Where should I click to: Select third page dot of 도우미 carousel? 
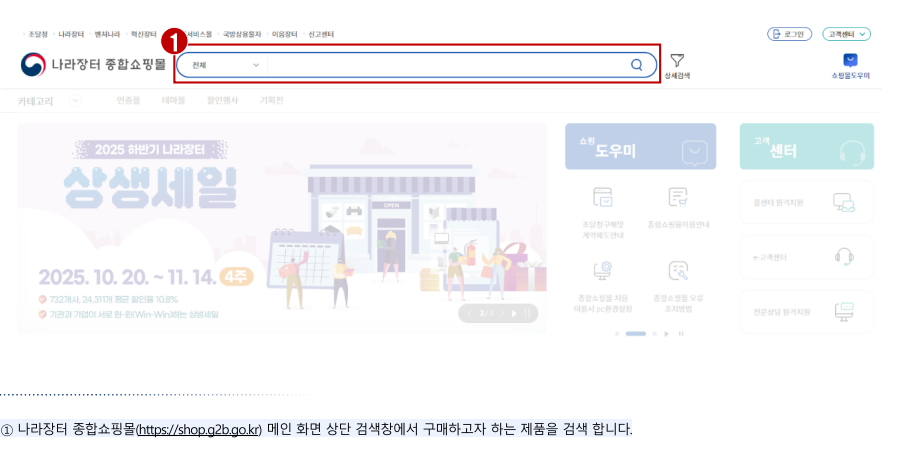pyautogui.click(x=655, y=334)
